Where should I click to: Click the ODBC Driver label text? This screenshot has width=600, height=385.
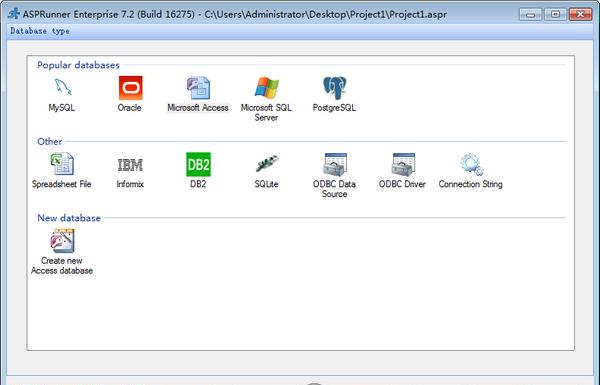pyautogui.click(x=402, y=184)
